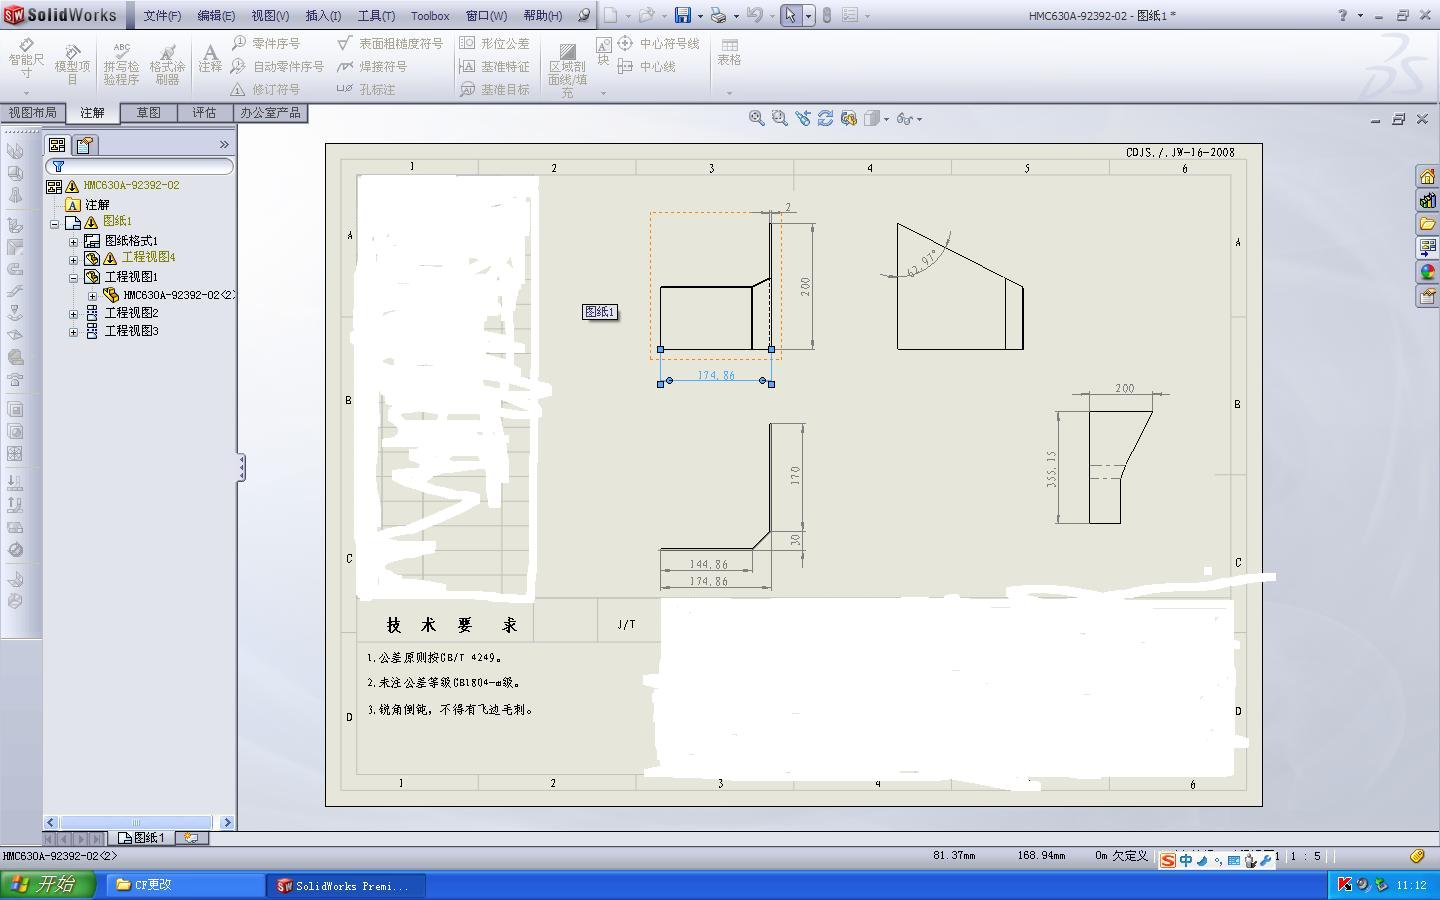
Task: Collapse the 图纸1 tree node
Action: (x=55, y=223)
